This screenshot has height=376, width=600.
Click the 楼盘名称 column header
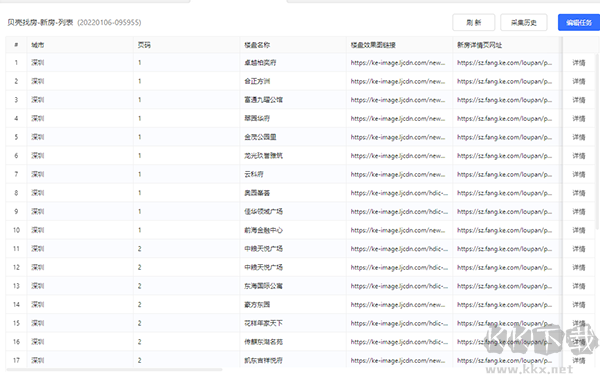[257, 45]
